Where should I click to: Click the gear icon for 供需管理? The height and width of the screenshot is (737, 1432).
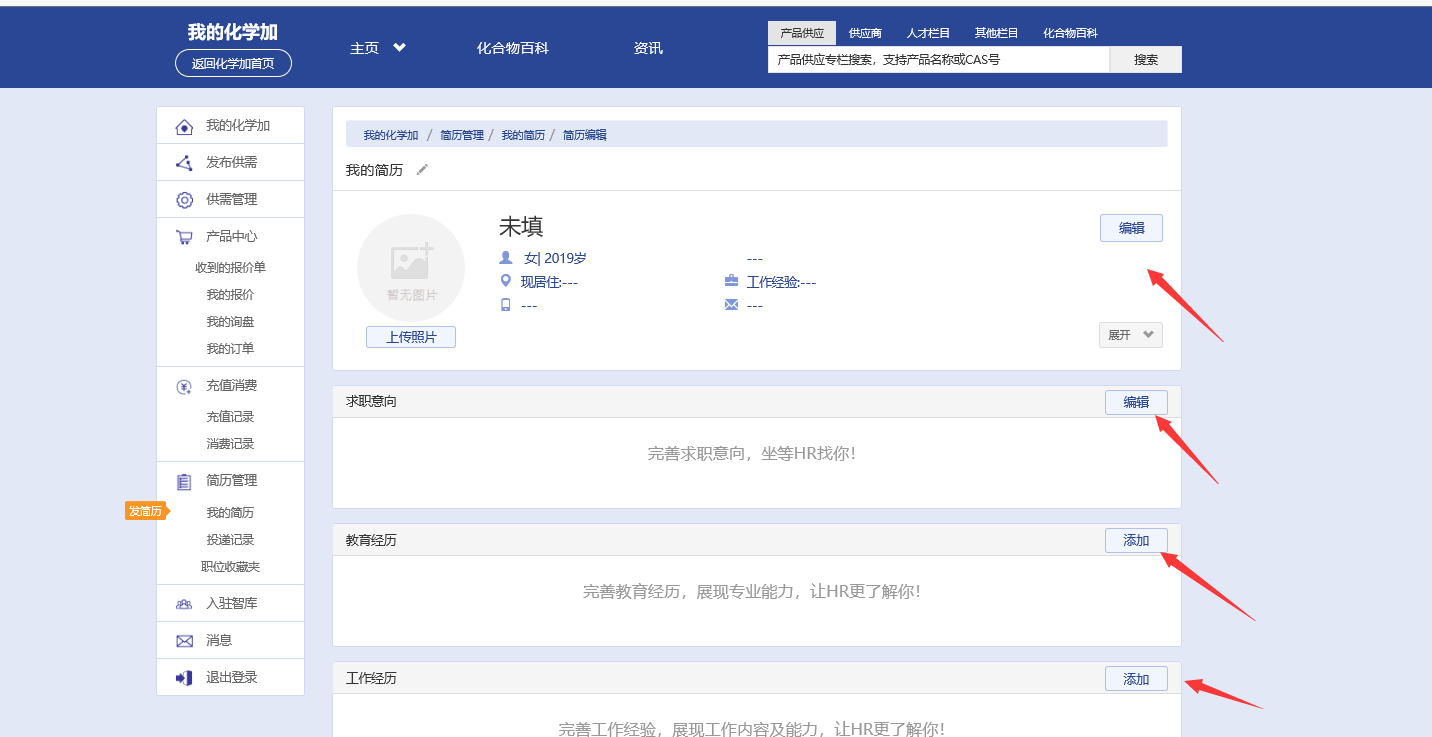pyautogui.click(x=184, y=200)
